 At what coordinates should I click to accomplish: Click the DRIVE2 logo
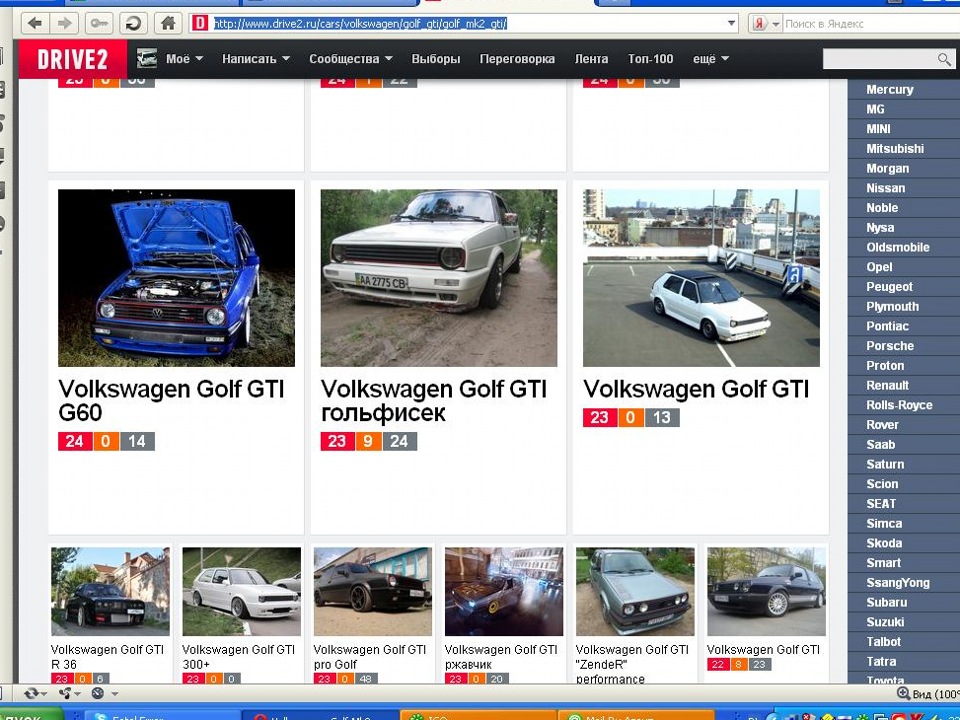pyautogui.click(x=72, y=59)
